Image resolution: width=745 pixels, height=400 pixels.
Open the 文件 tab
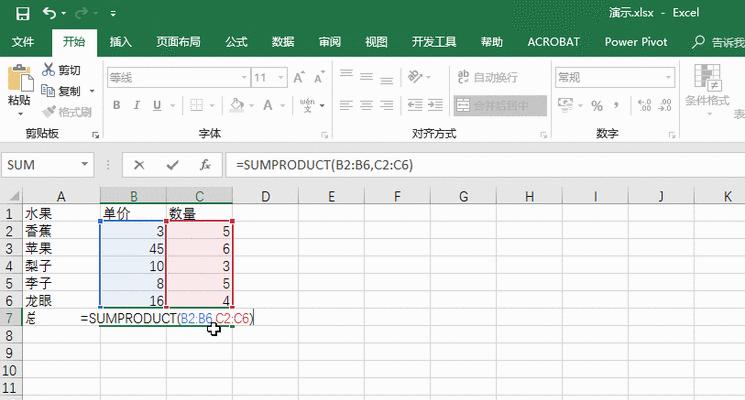(23, 42)
